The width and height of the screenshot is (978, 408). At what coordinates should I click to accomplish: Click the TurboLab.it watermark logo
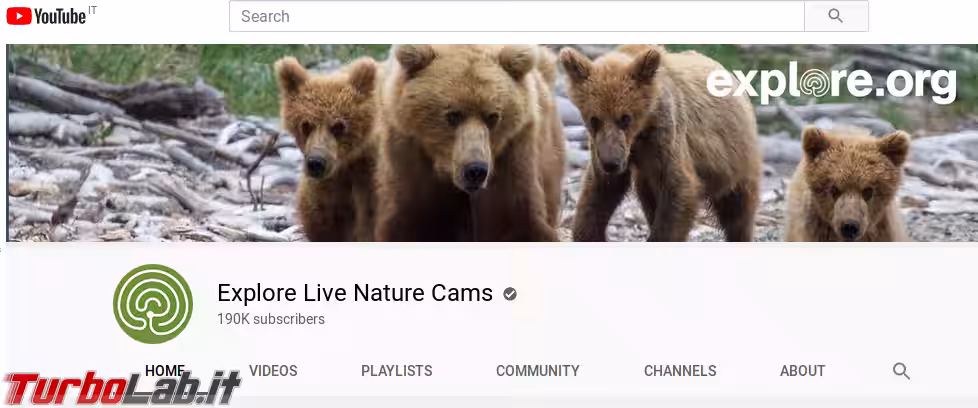(x=120, y=387)
